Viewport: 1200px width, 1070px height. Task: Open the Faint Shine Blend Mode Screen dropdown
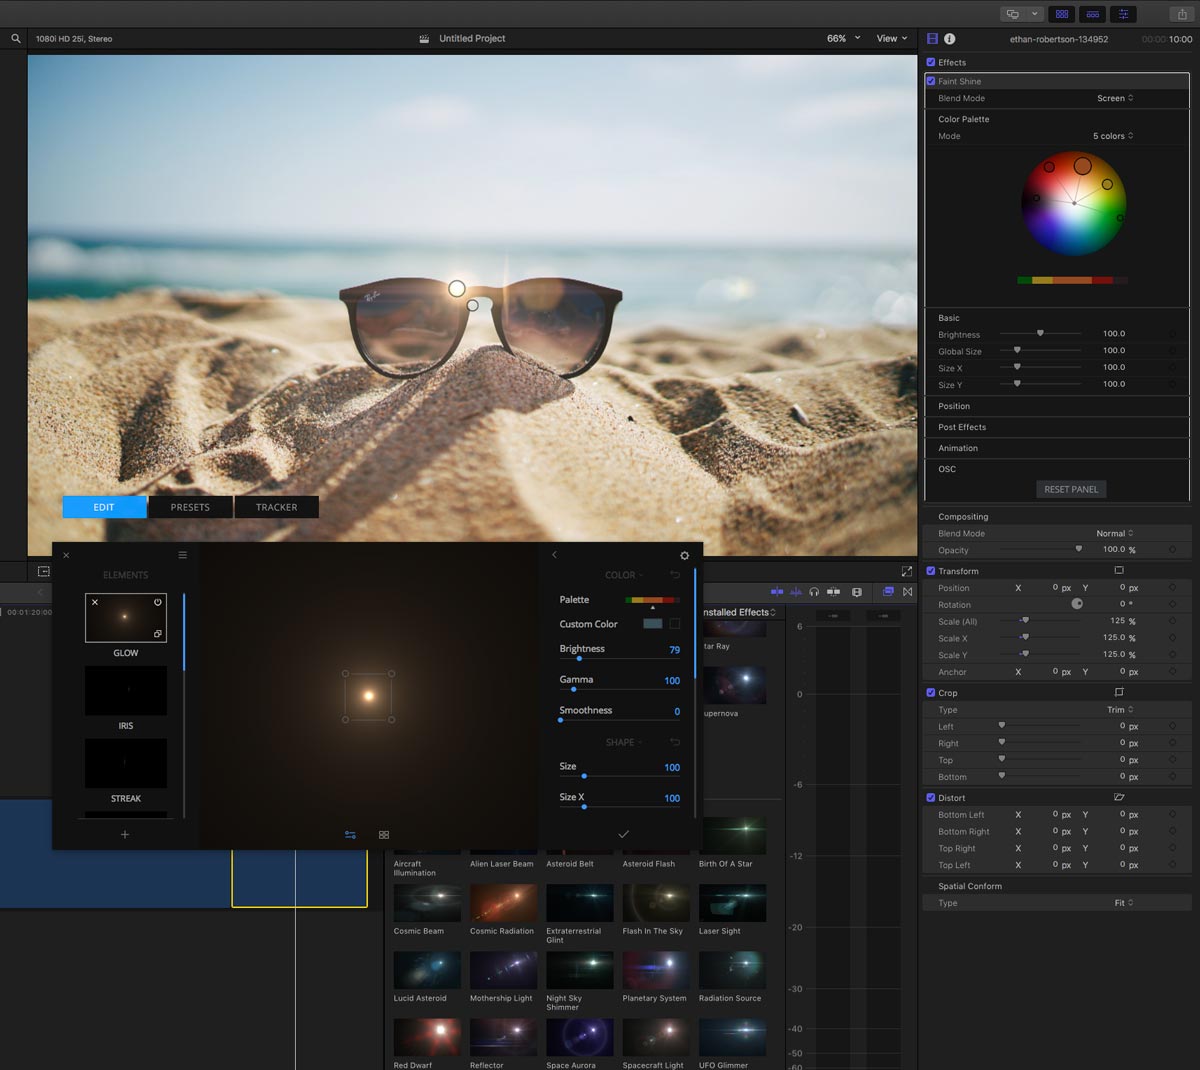pos(1115,98)
